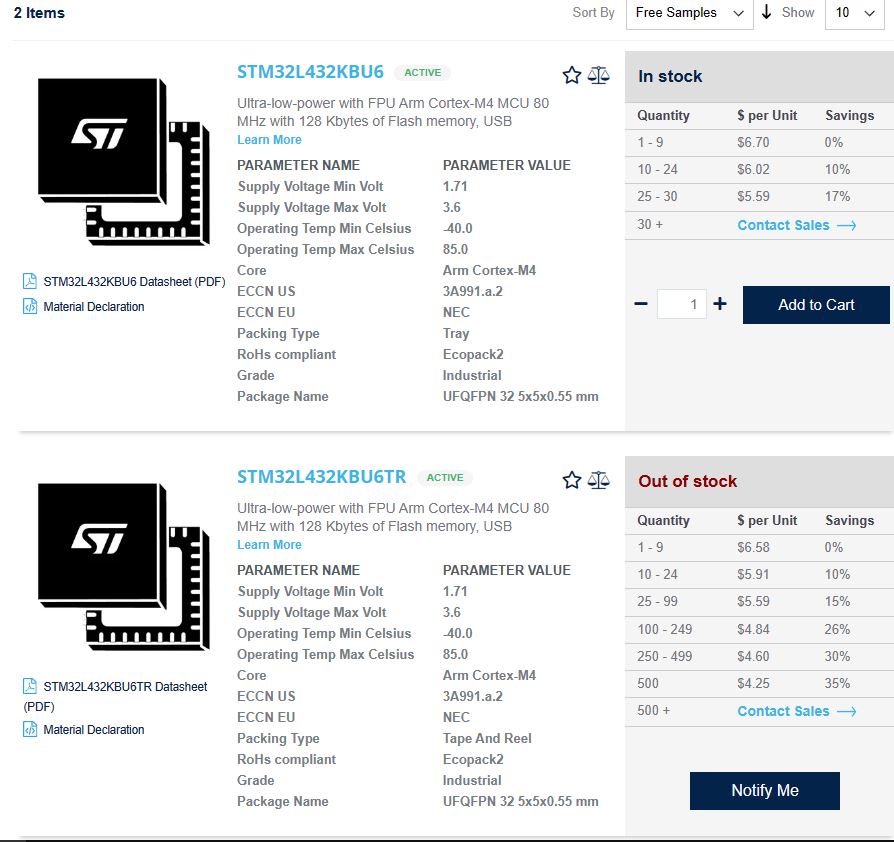The image size is (894, 842).
Task: Compare STM32L432KBU6 using the scales icon
Action: coord(598,75)
